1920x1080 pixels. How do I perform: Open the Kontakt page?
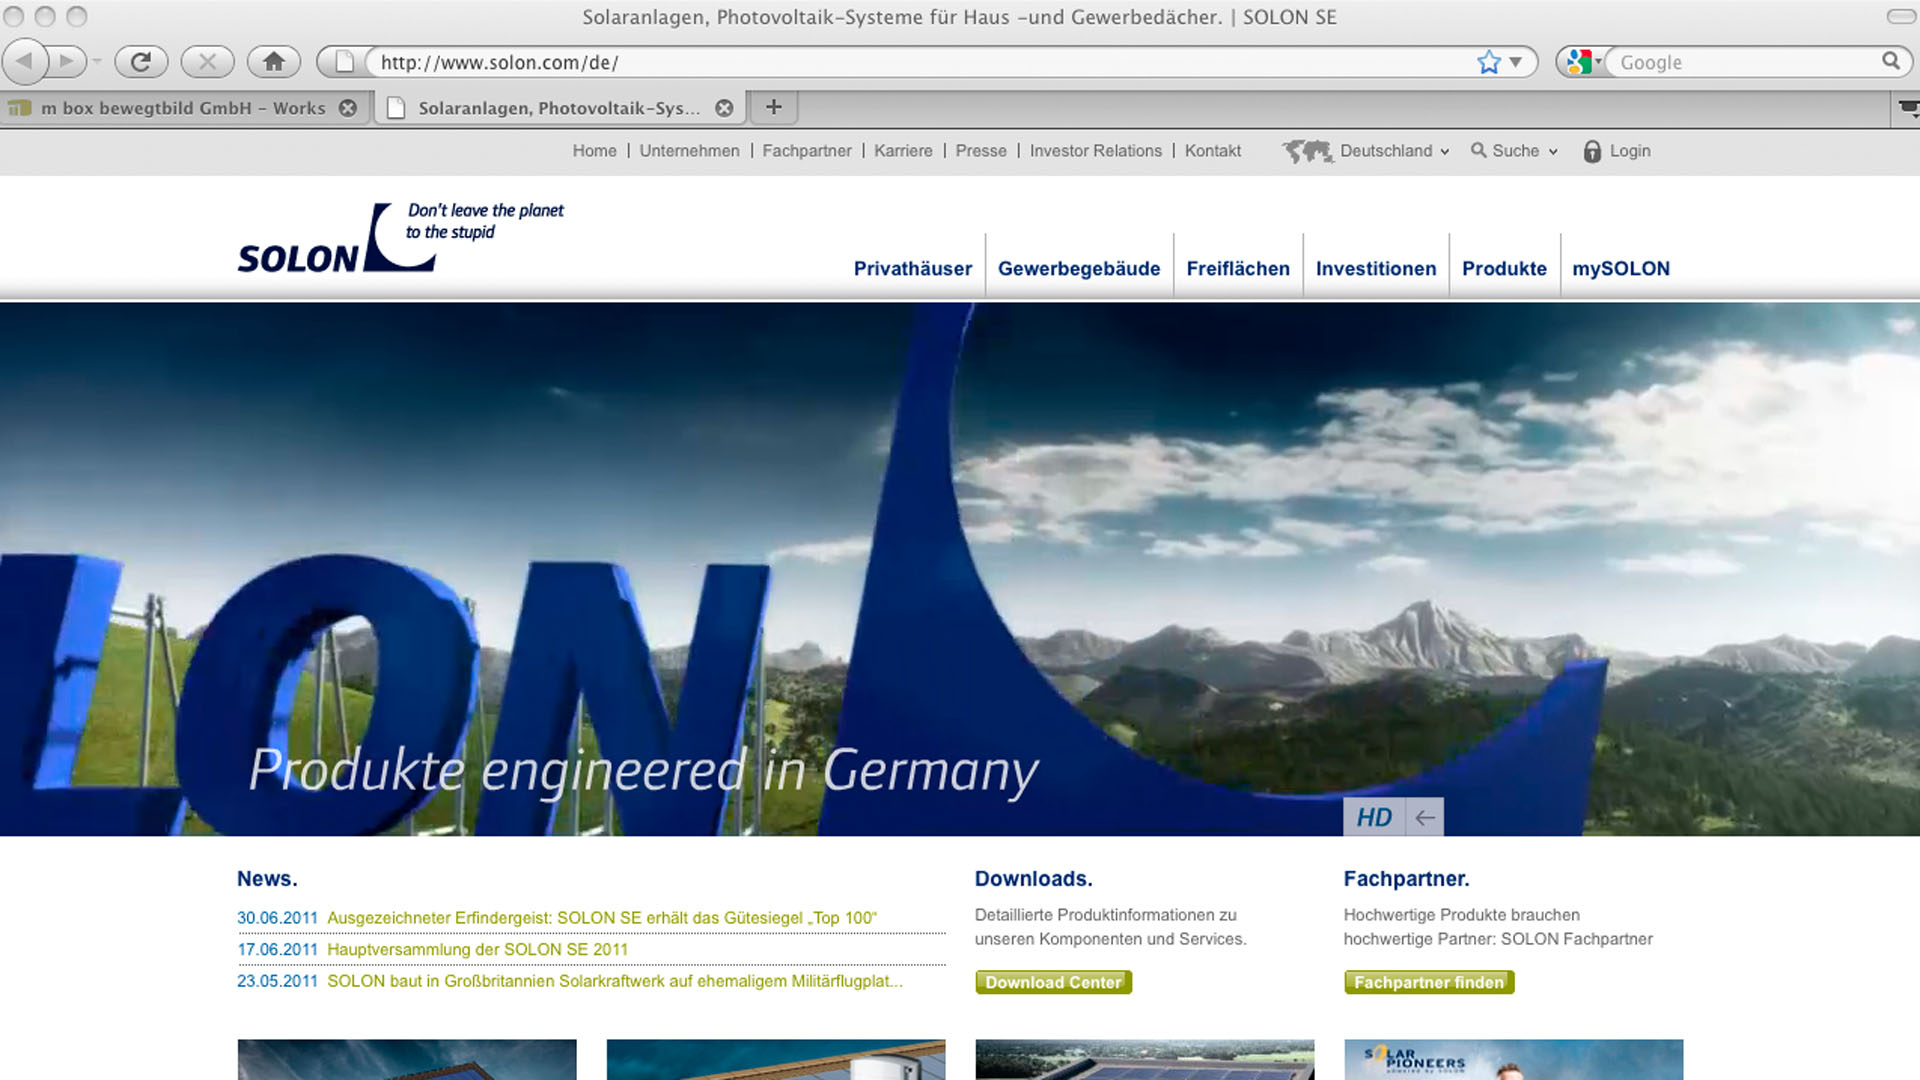[1213, 151]
